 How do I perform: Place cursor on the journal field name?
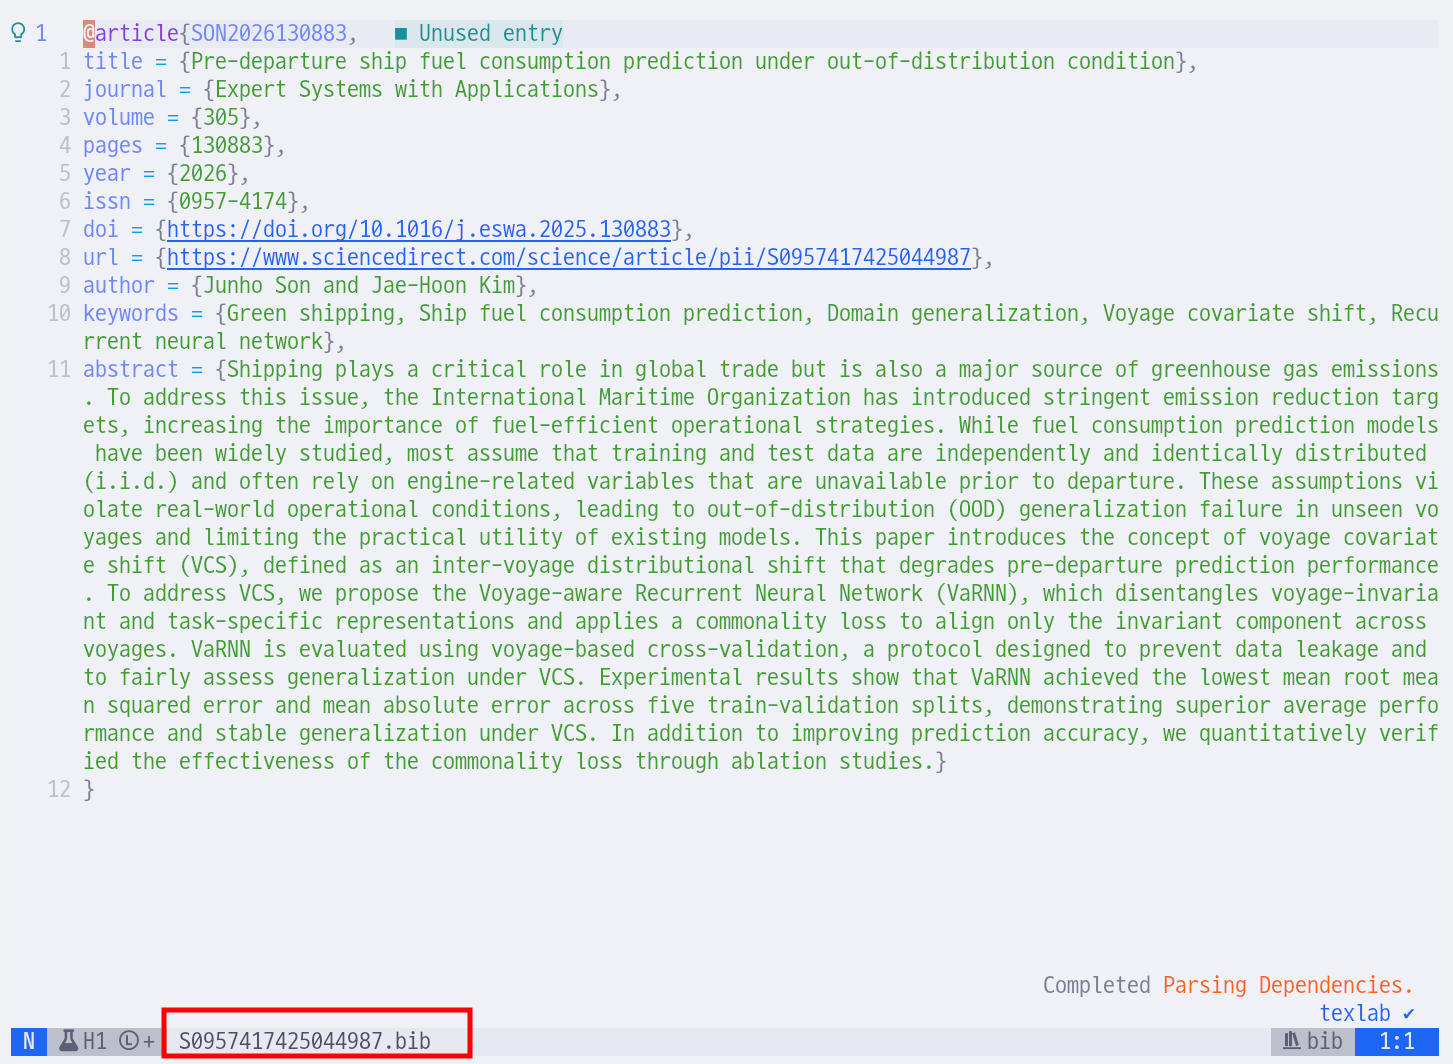point(124,90)
